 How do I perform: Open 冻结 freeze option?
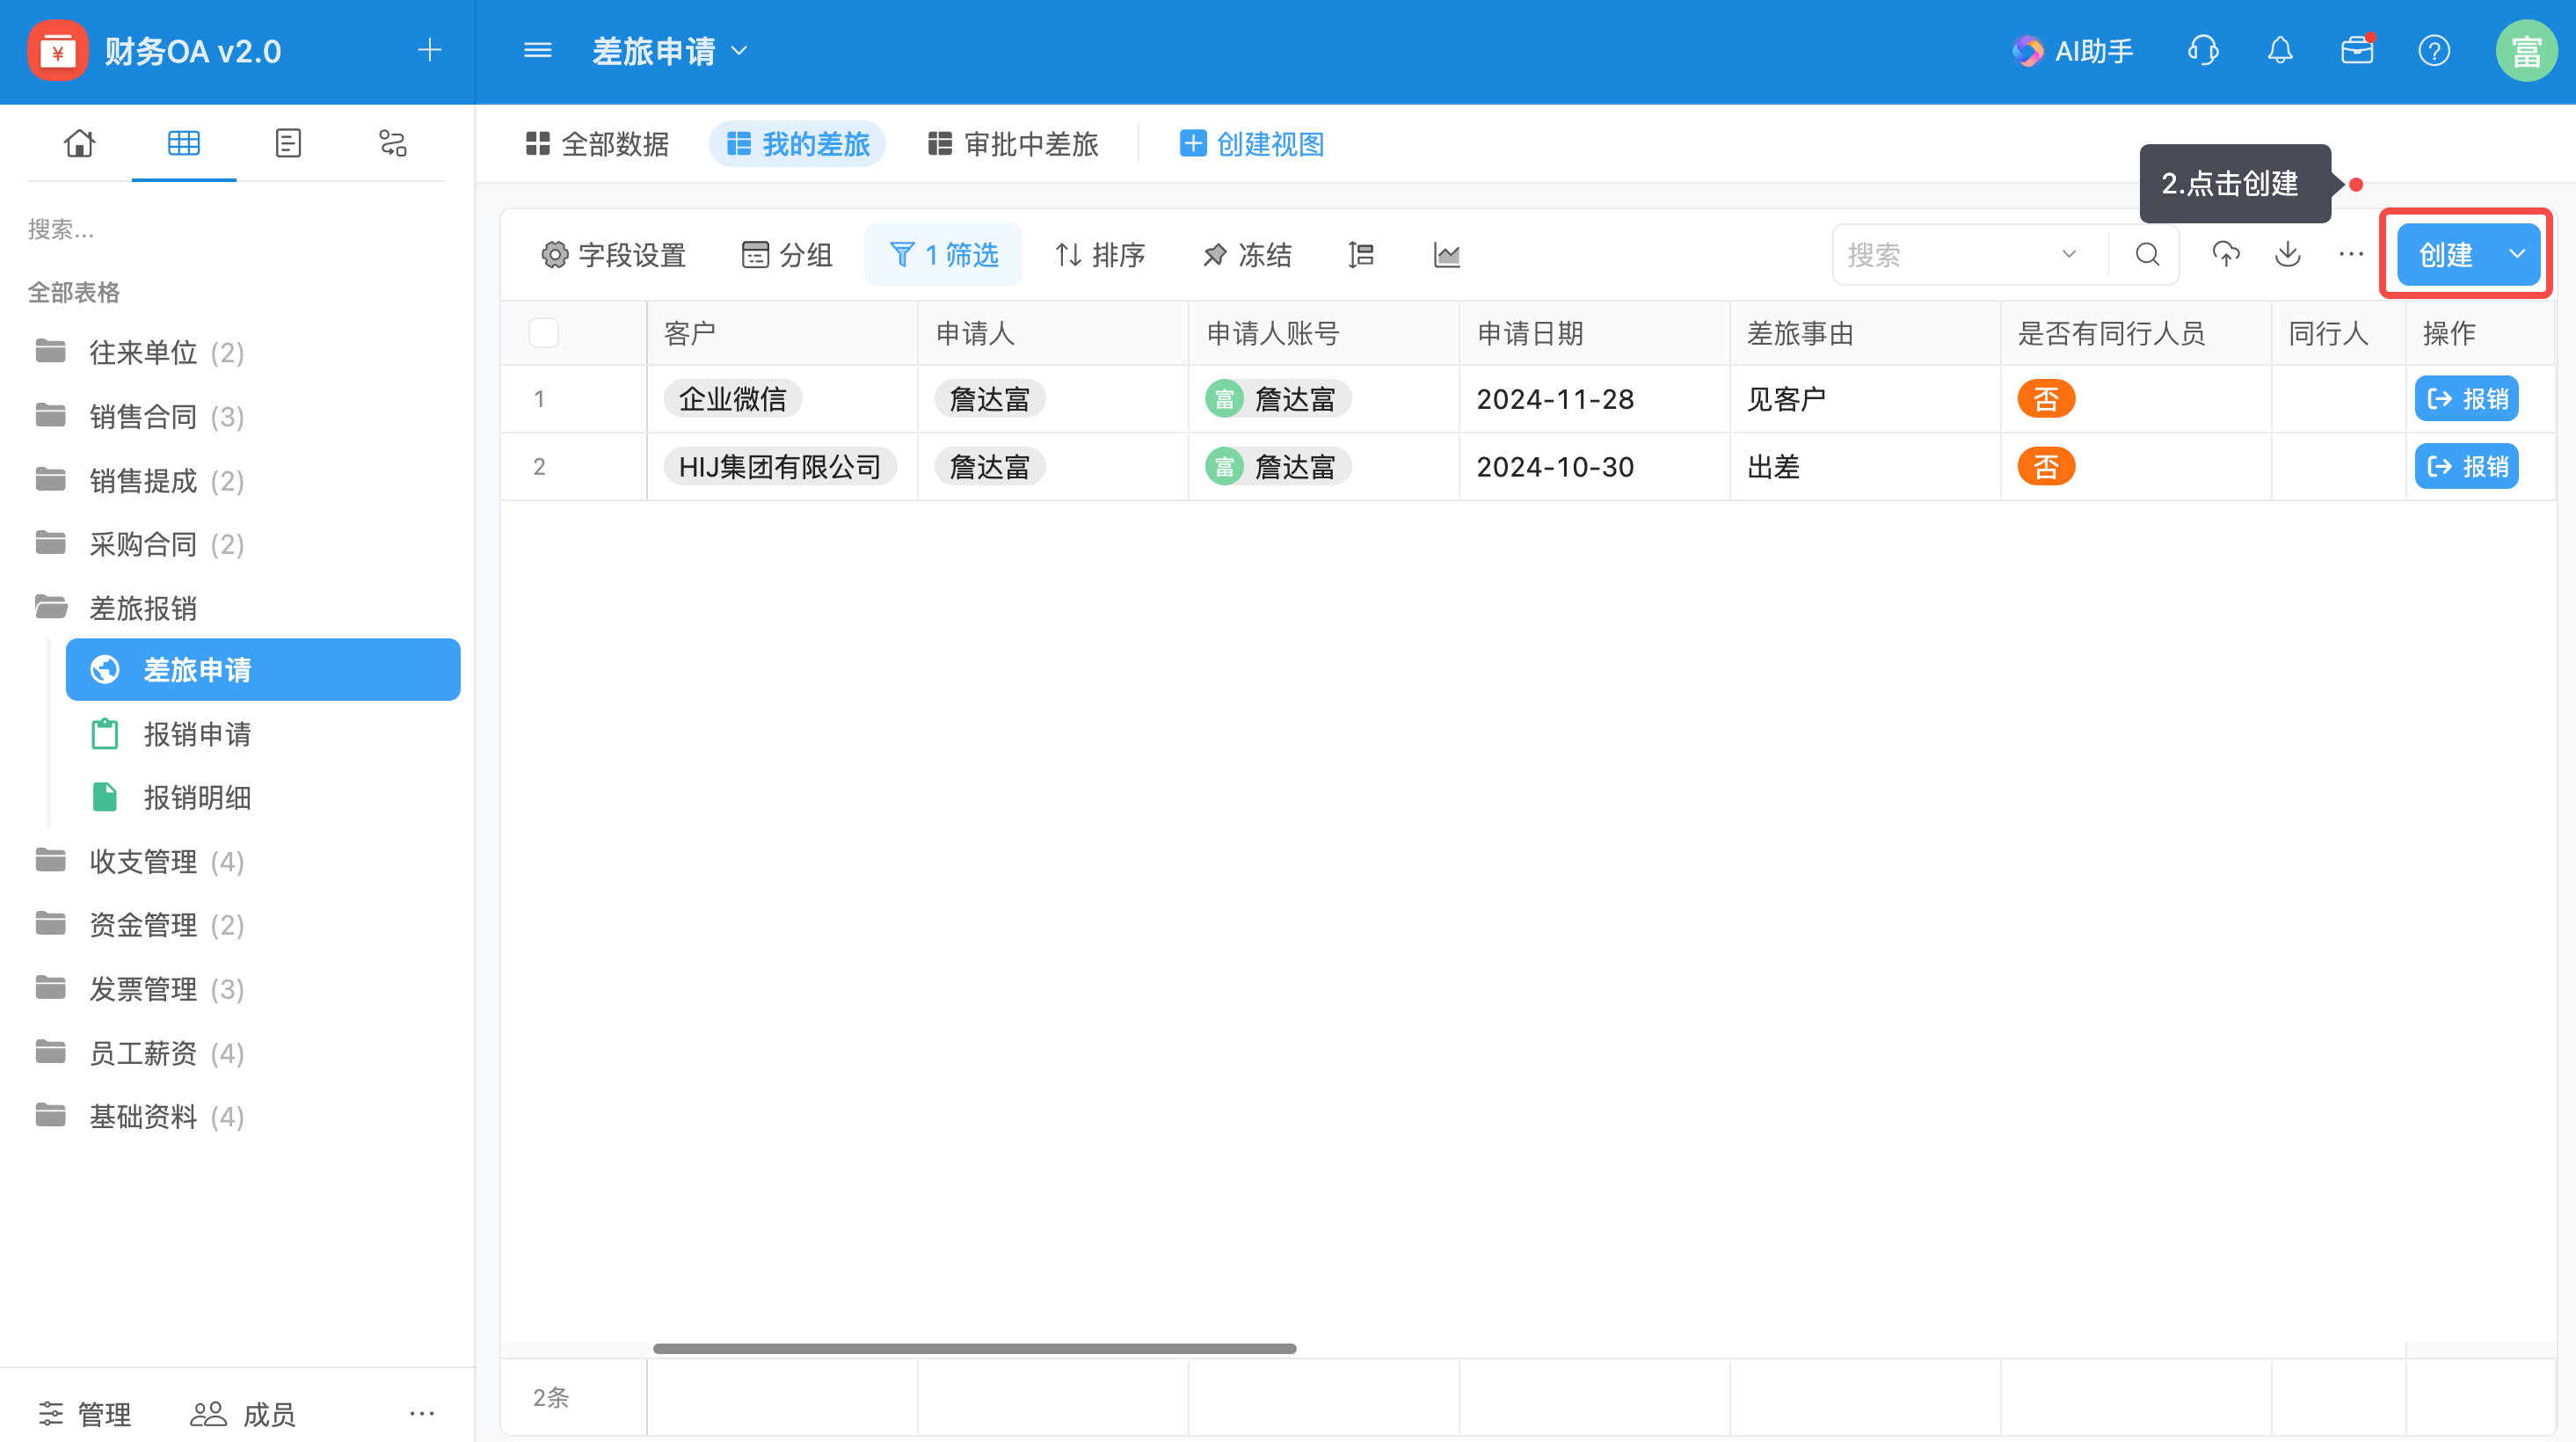pos(1247,255)
